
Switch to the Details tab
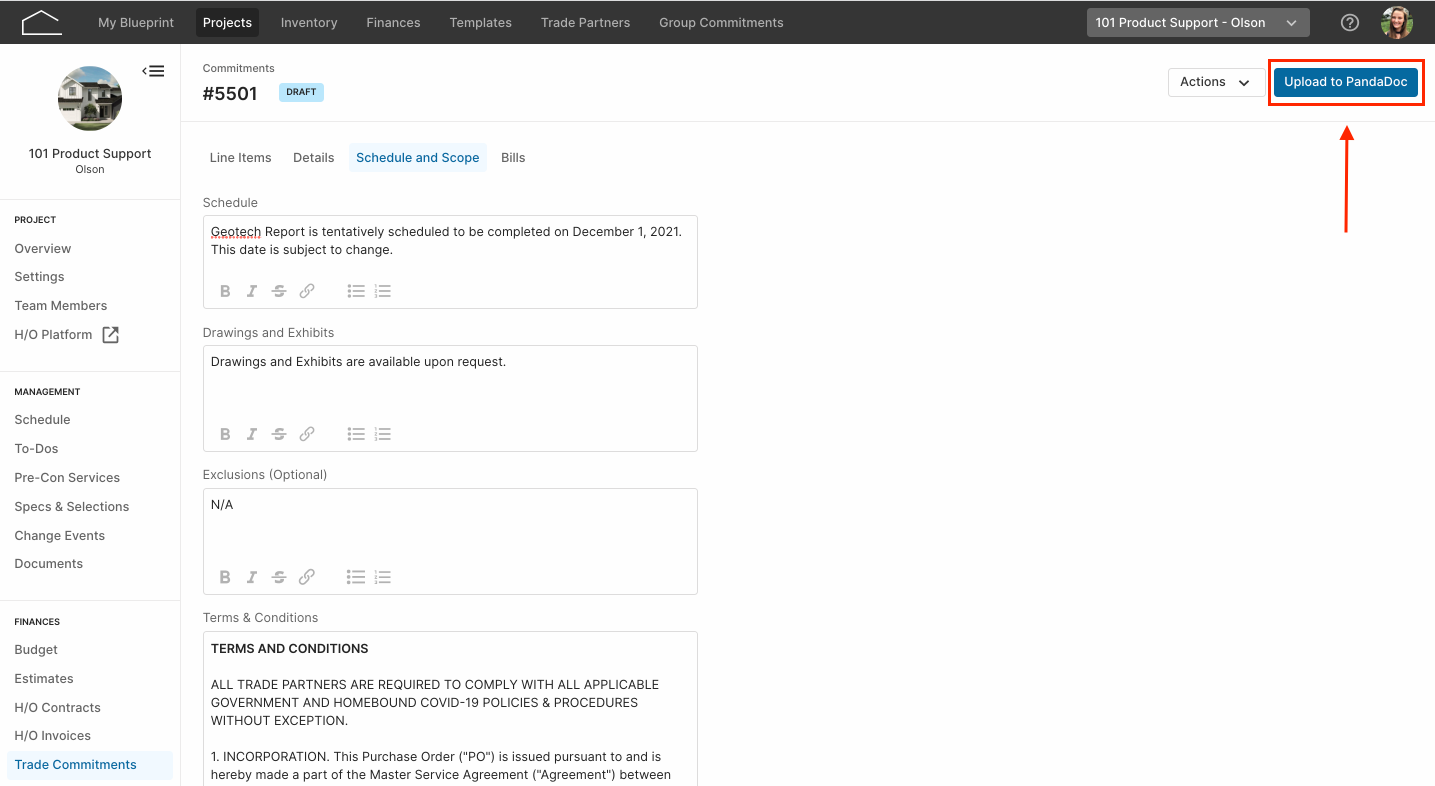313,158
